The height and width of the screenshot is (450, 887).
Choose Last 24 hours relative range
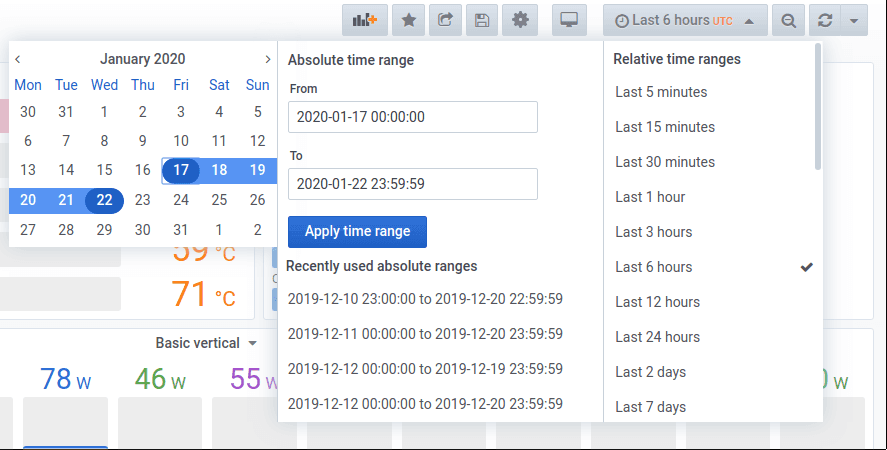coord(657,337)
